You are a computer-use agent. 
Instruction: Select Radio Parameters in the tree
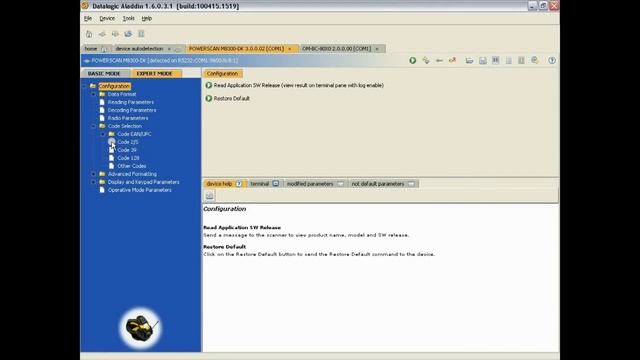point(128,118)
